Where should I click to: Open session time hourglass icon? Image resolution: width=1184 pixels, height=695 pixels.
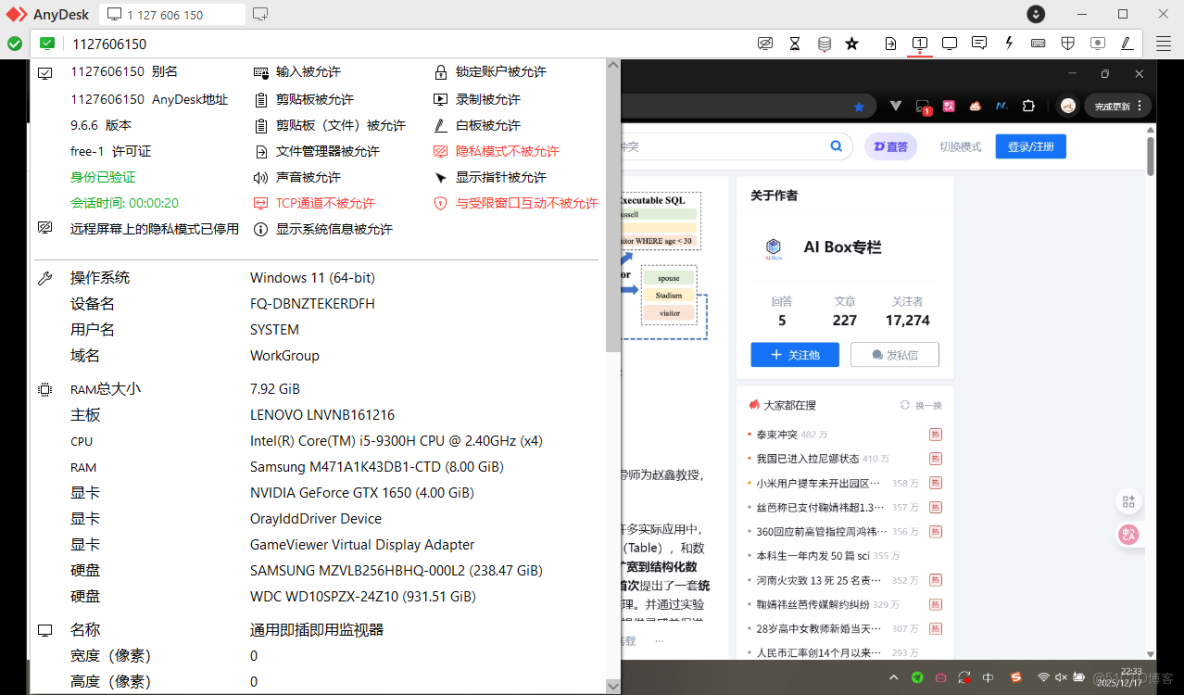[795, 43]
